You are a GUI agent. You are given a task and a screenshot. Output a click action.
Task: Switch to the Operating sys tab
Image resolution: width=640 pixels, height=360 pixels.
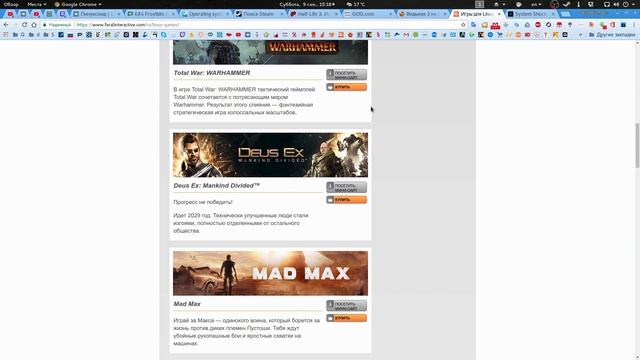(x=204, y=14)
